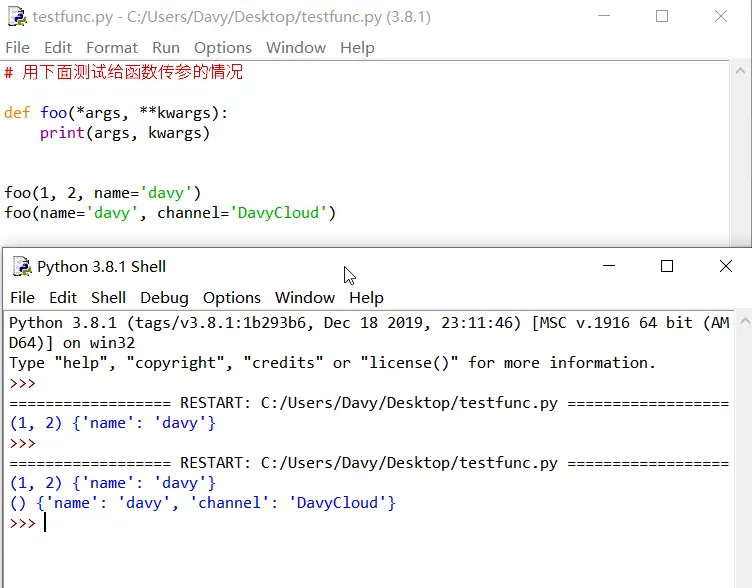Click the Chinese comment line in editor
This screenshot has width=752, height=588.
click(124, 72)
